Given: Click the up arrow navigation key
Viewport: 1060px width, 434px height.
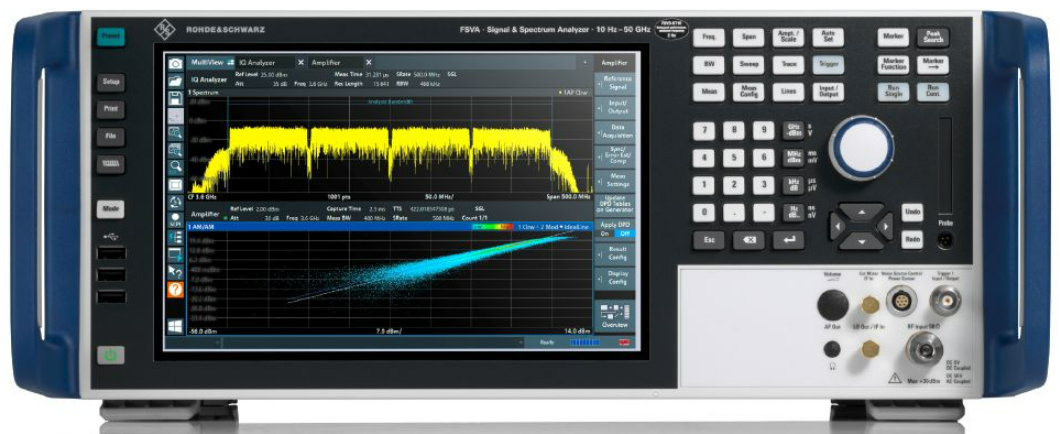Looking at the screenshot, I should click(x=861, y=213).
